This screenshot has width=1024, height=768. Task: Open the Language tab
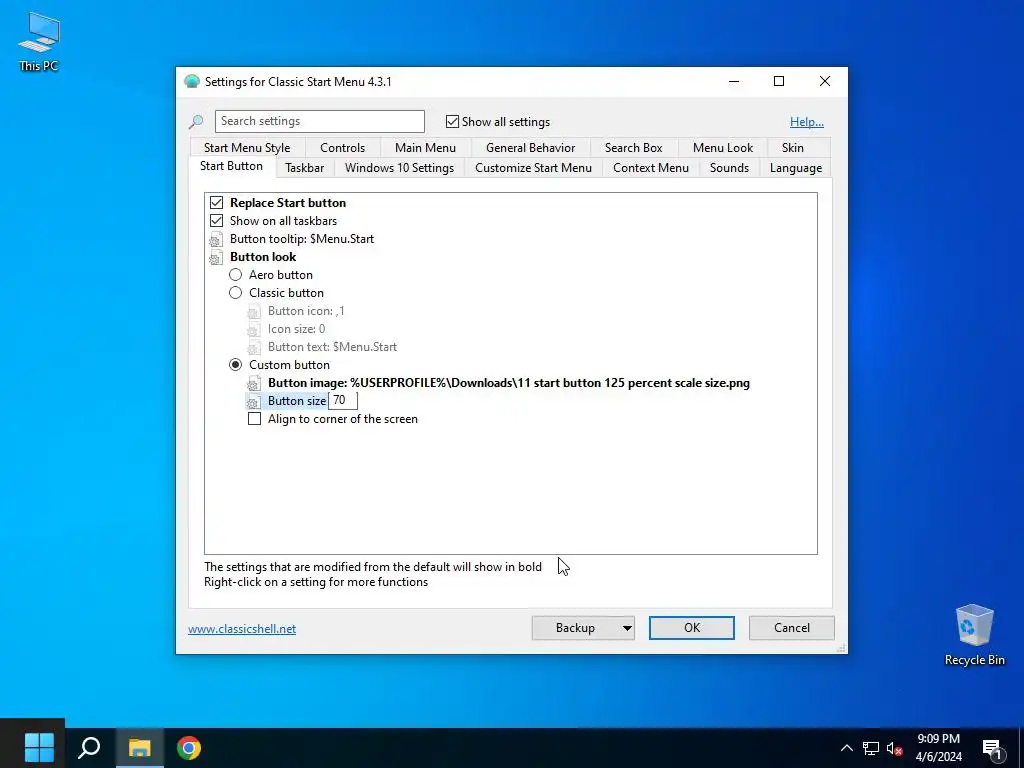(x=795, y=168)
